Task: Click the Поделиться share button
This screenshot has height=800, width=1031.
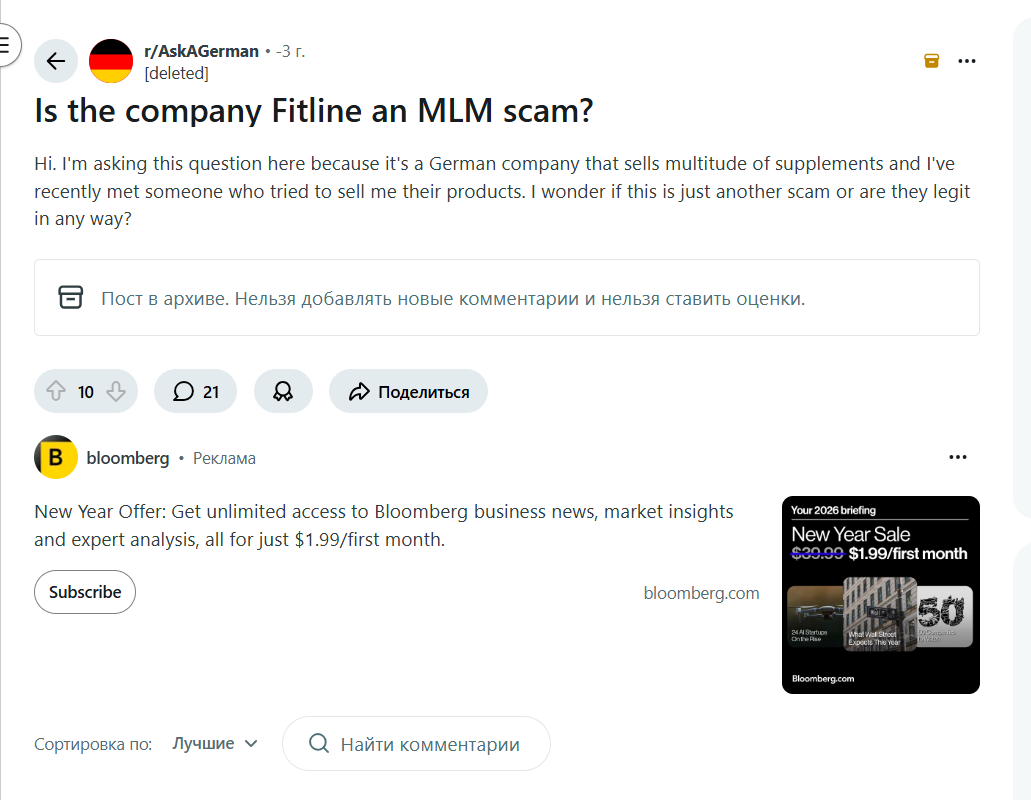Action: tap(408, 392)
